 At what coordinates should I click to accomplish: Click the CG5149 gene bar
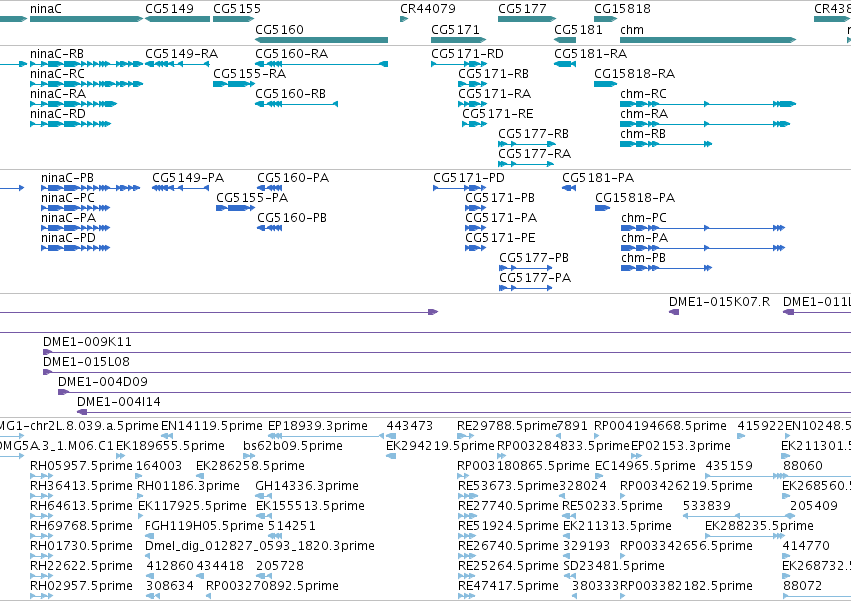(177, 19)
